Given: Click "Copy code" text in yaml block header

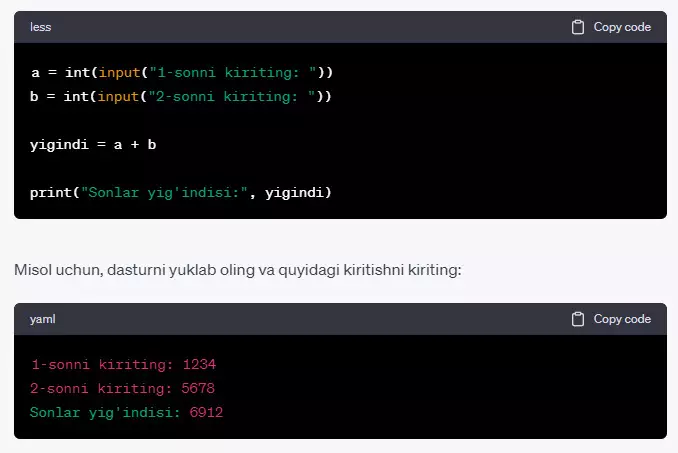Looking at the screenshot, I should point(622,319).
